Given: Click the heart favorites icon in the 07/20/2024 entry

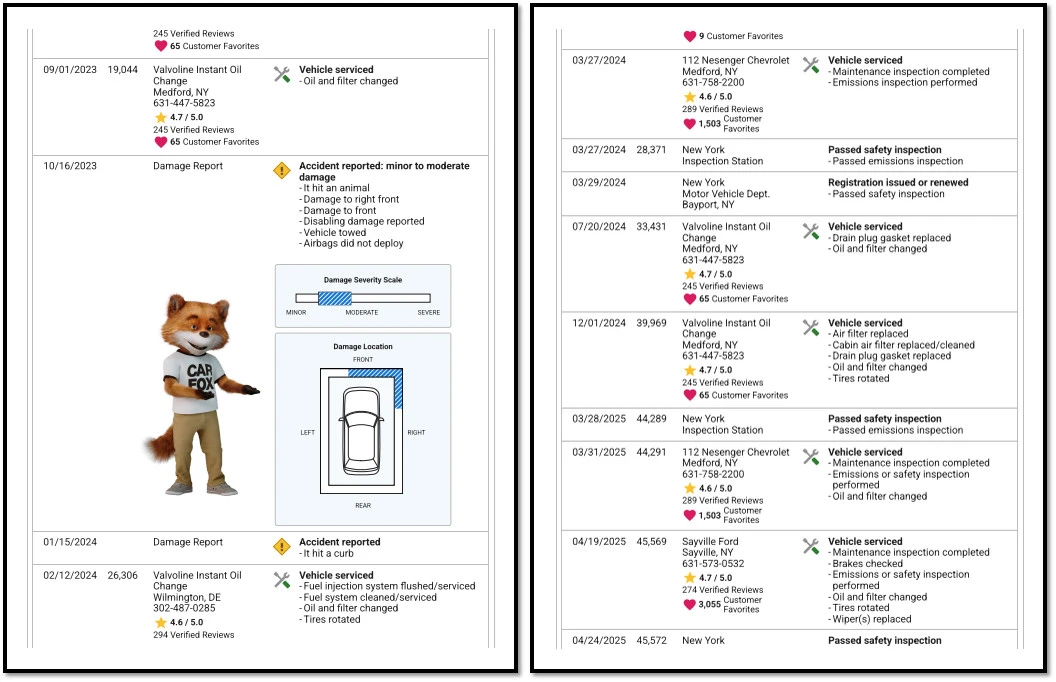Looking at the screenshot, I should click(x=690, y=299).
